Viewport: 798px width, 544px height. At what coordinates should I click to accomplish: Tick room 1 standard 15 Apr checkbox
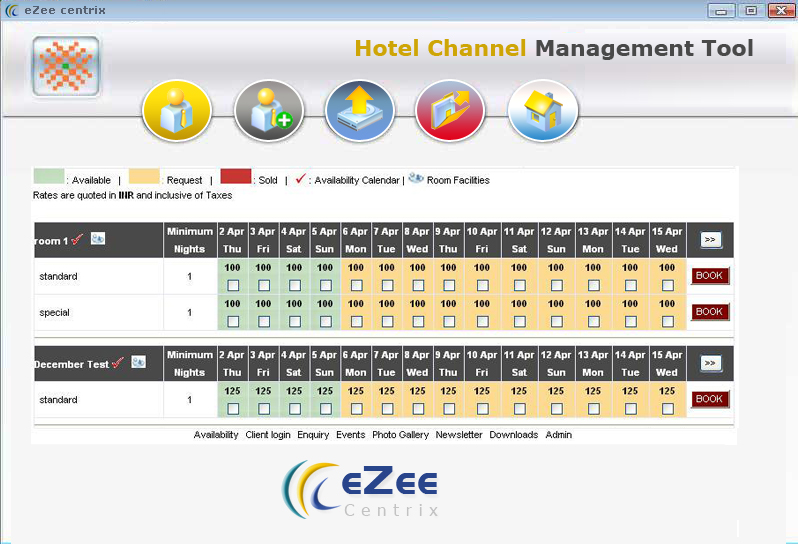pyautogui.click(x=668, y=285)
